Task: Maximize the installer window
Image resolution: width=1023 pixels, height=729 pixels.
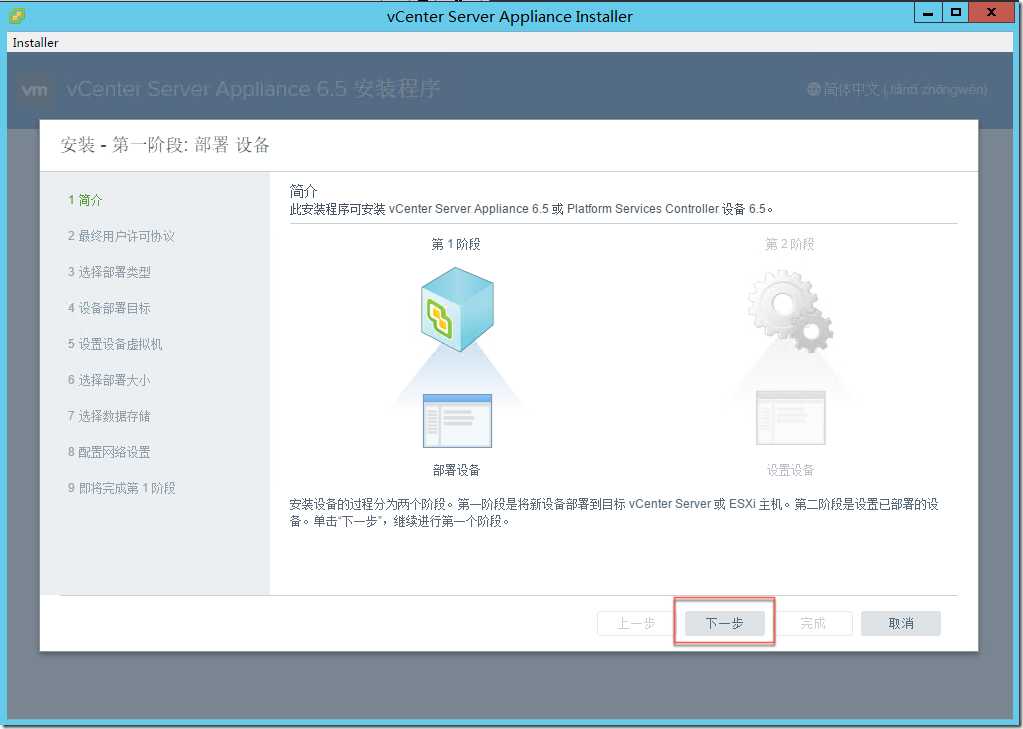Action: 956,12
